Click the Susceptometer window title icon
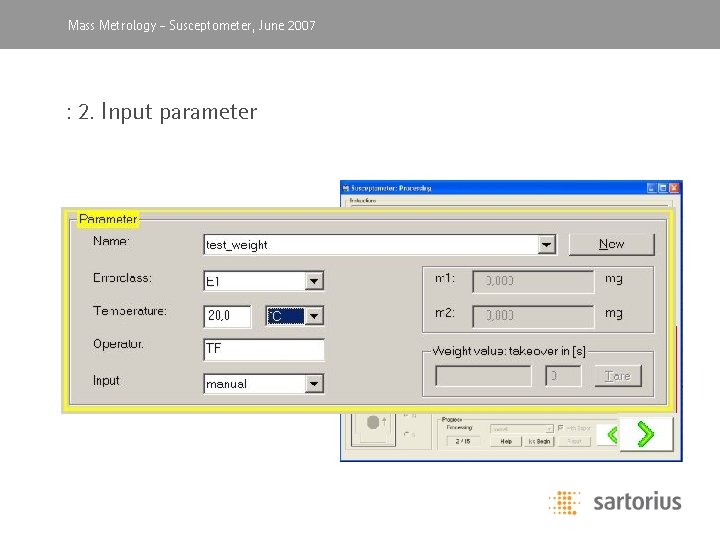 tap(346, 188)
